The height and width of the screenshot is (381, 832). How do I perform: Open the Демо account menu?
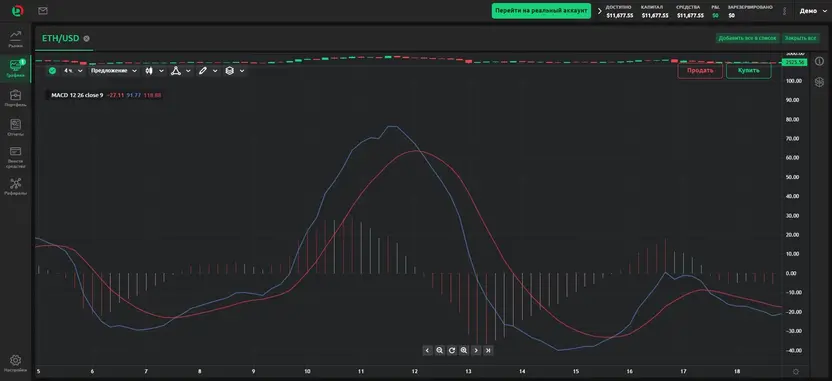809,11
